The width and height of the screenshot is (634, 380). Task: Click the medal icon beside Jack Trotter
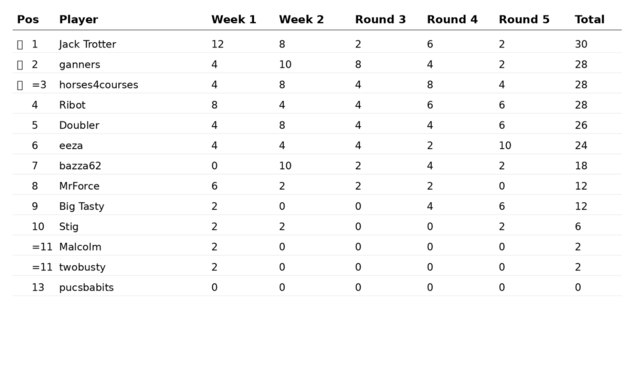point(20,44)
